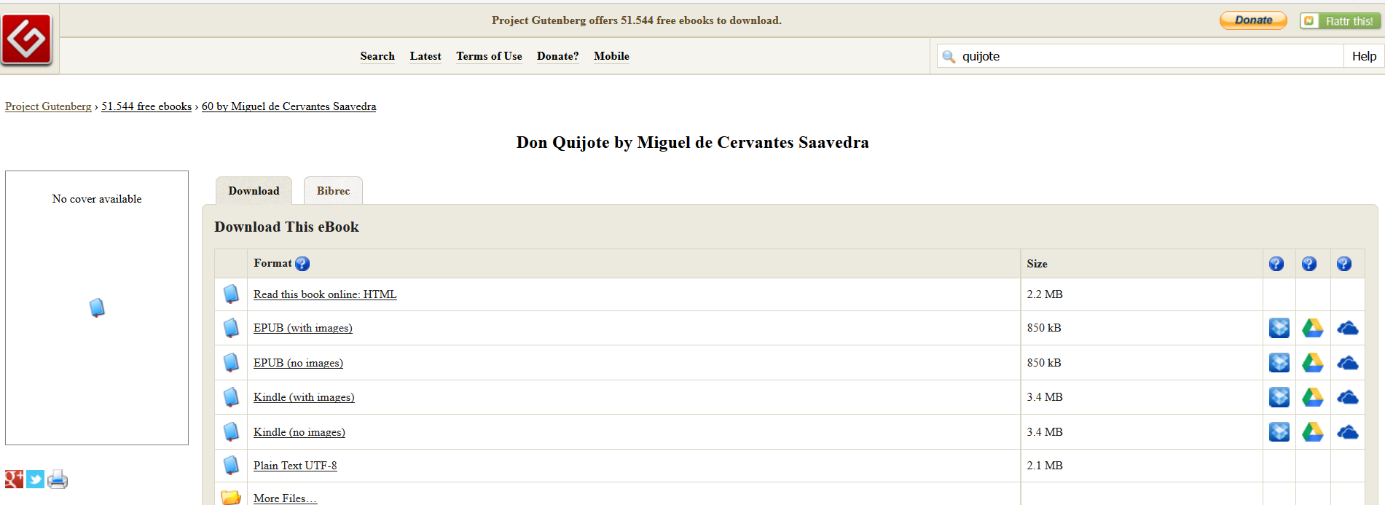Click the printer icon to print page
Screen dimensions: 1385x505
[x=58, y=480]
